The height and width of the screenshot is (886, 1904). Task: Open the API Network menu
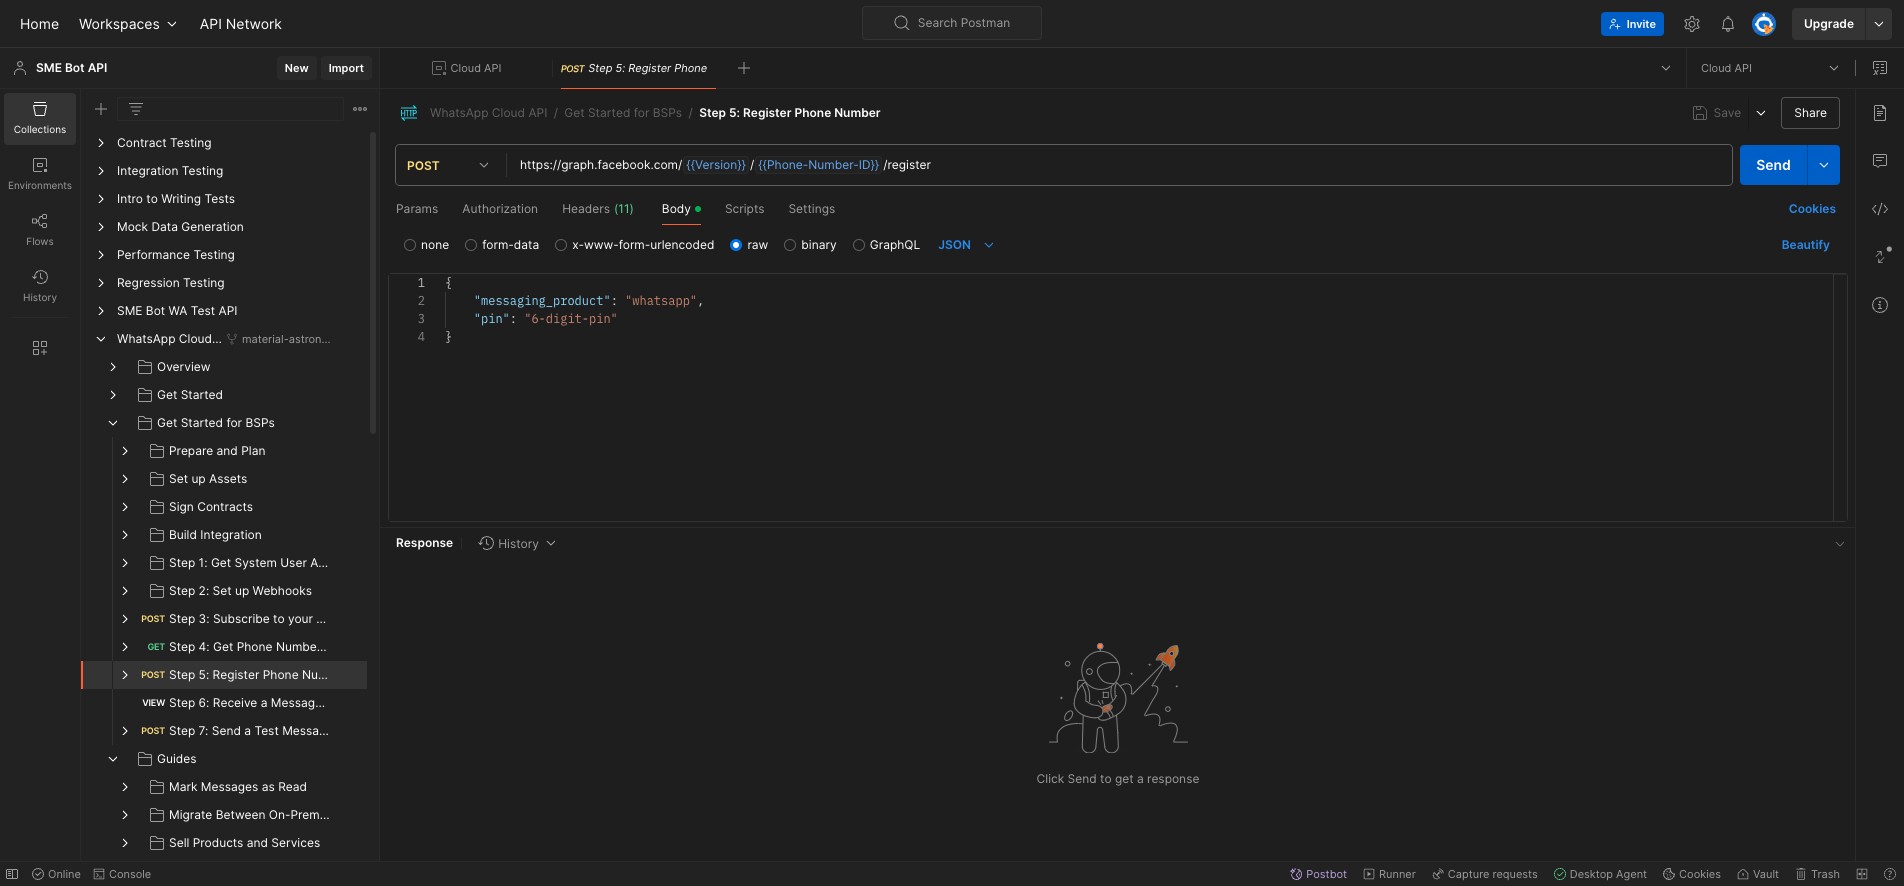click(x=240, y=24)
